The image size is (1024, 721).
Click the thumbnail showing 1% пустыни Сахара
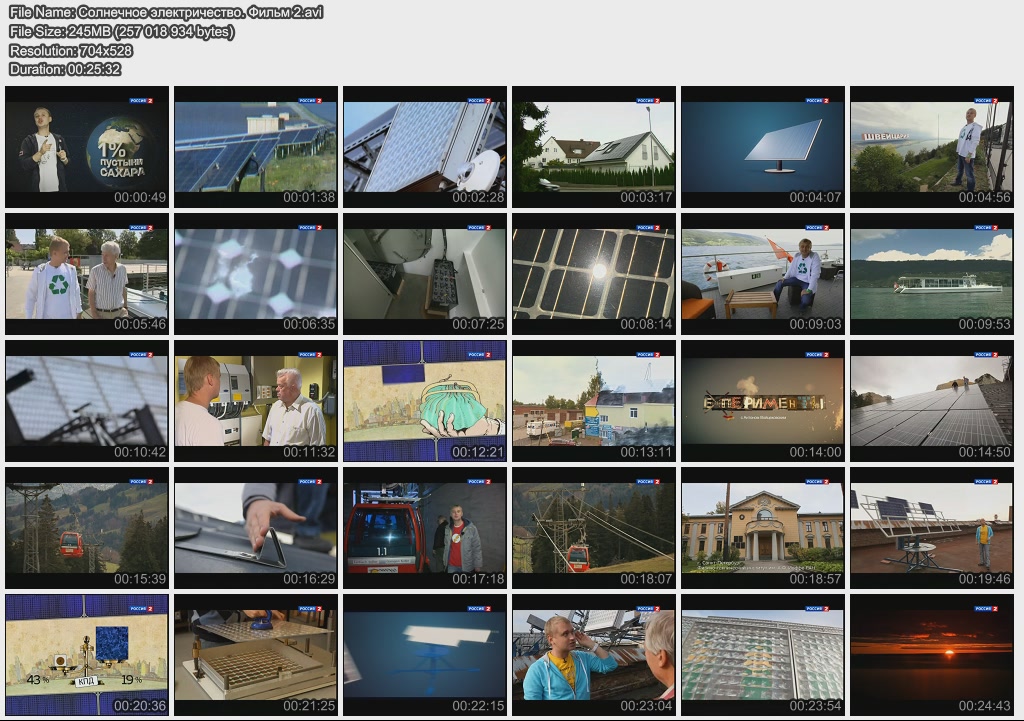(87, 147)
